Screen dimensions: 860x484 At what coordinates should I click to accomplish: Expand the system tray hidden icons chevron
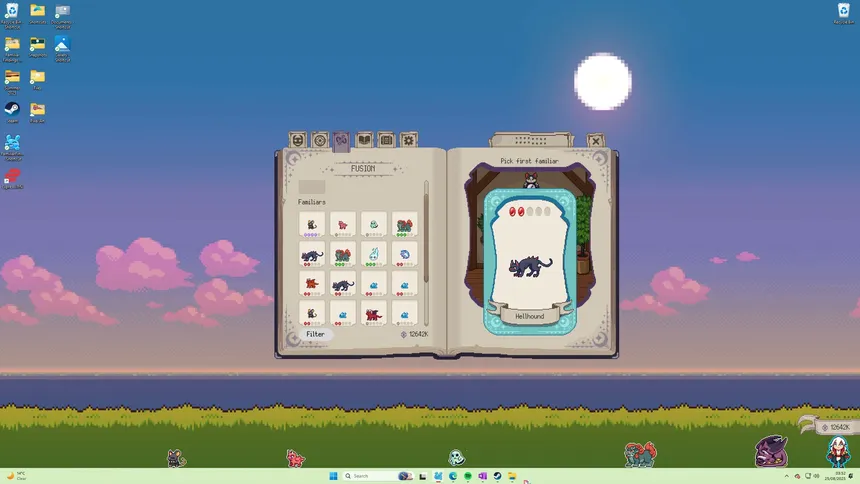click(x=787, y=476)
